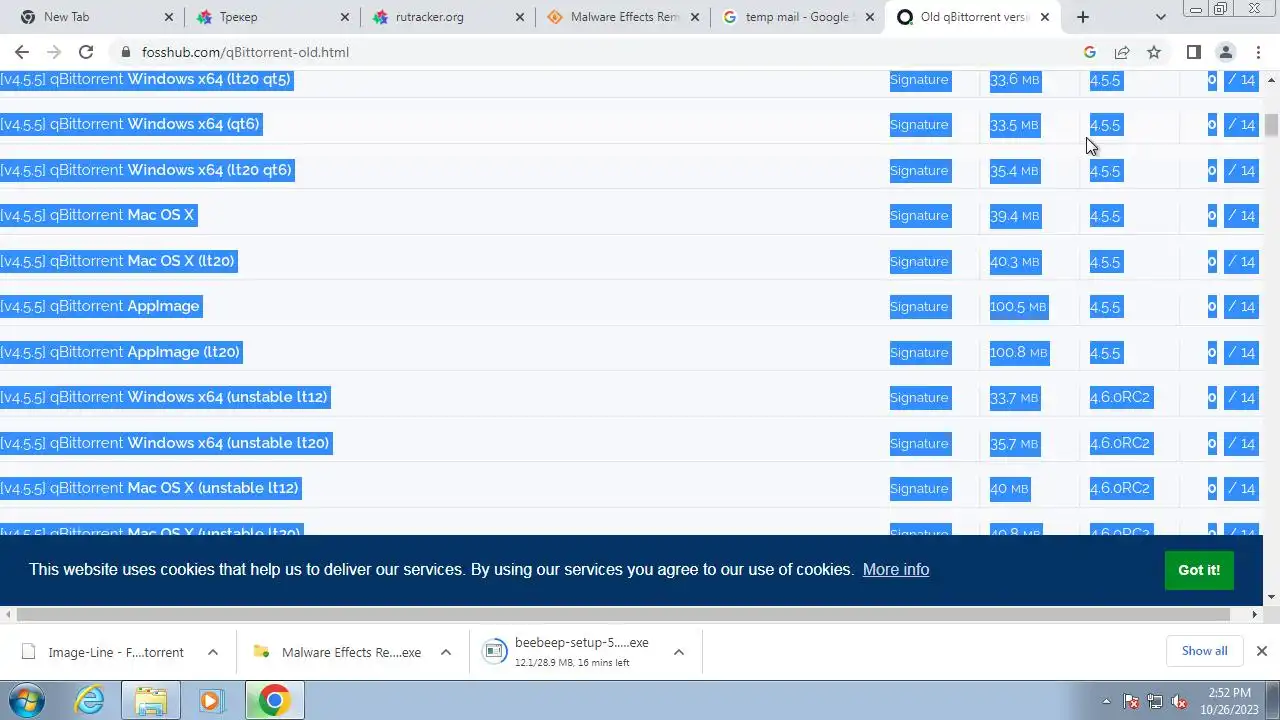Image resolution: width=1280 pixels, height=720 pixels.
Task: View site security lock icon
Action: pos(125,52)
